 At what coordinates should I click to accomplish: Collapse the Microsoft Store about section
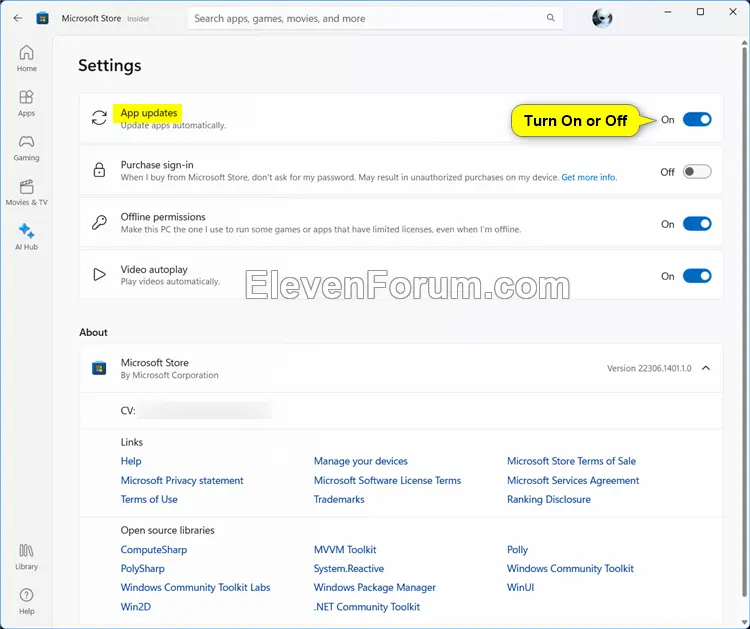click(x=706, y=368)
